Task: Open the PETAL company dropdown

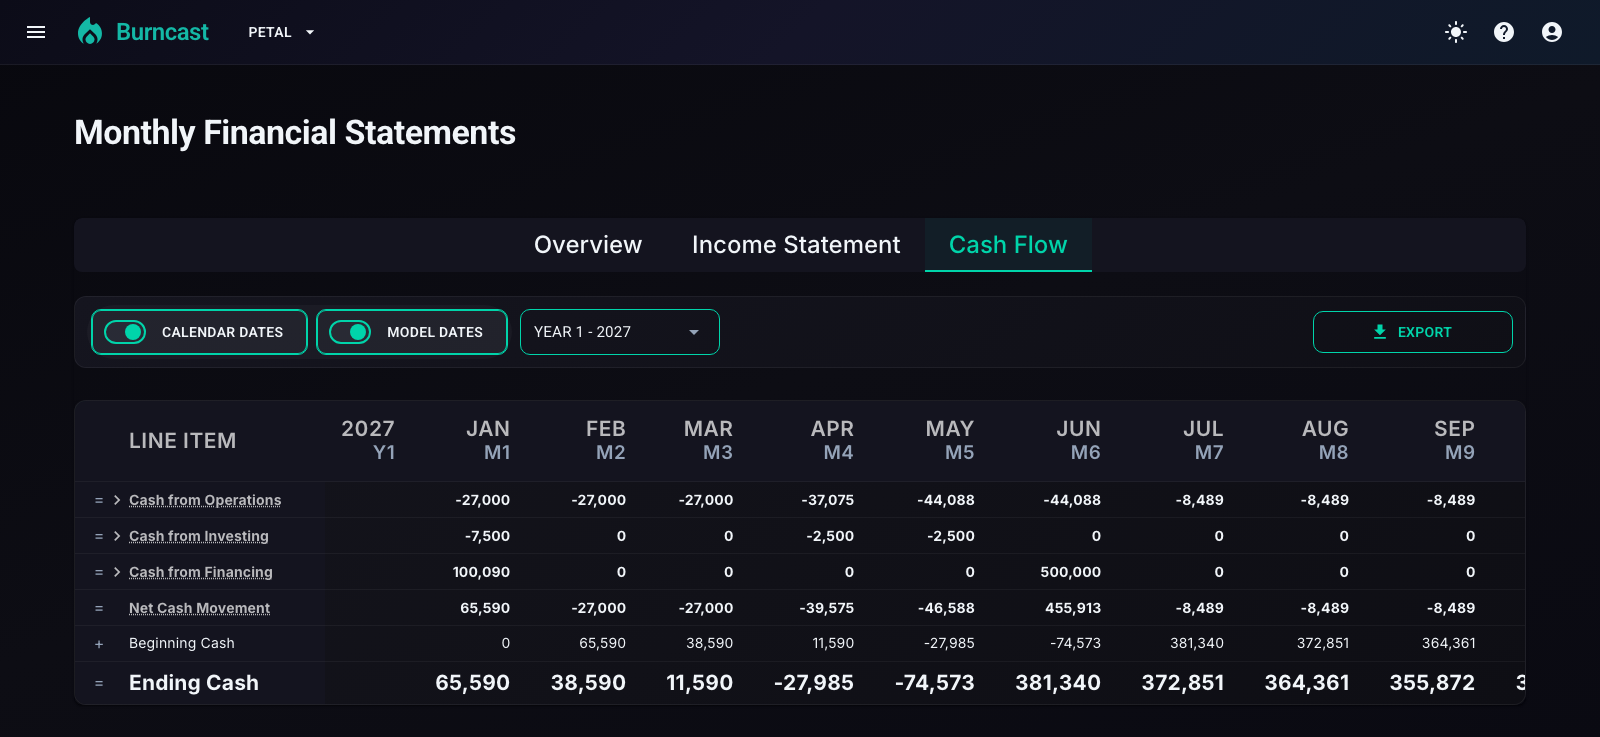Action: point(282,32)
